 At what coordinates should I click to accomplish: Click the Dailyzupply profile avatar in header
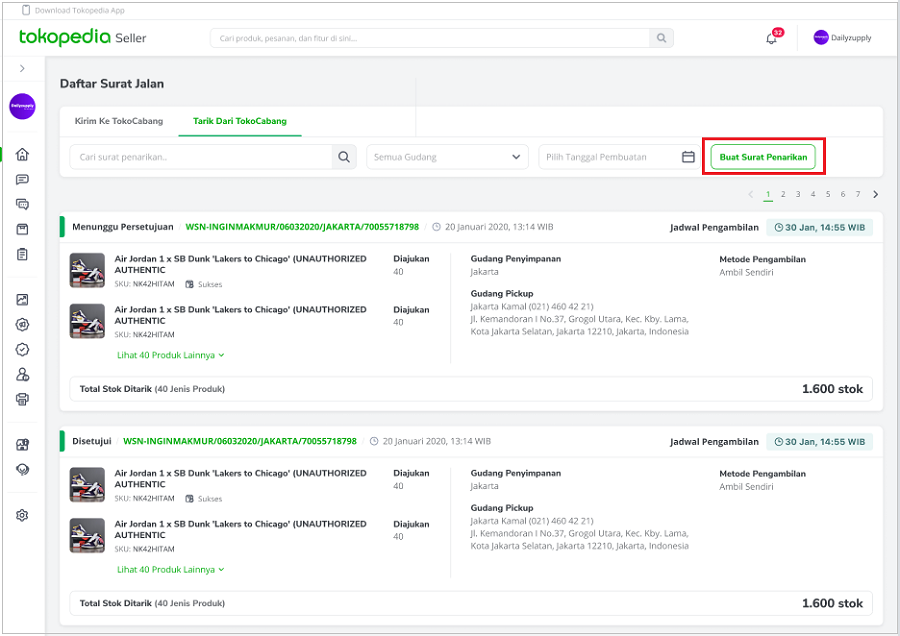click(821, 38)
